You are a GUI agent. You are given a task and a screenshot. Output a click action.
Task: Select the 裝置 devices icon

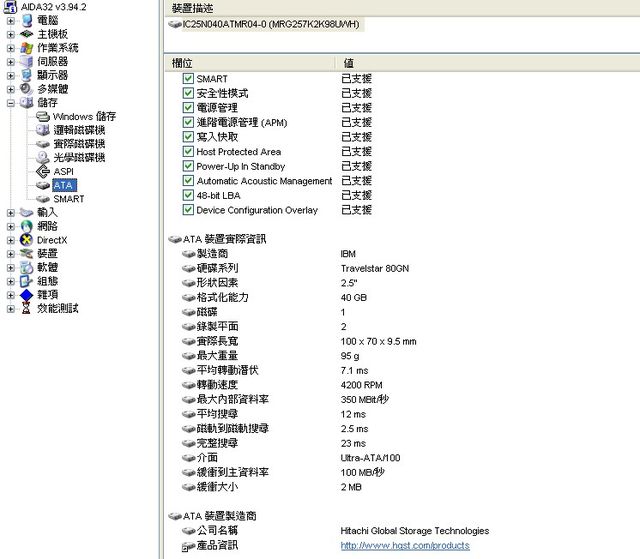(27, 254)
